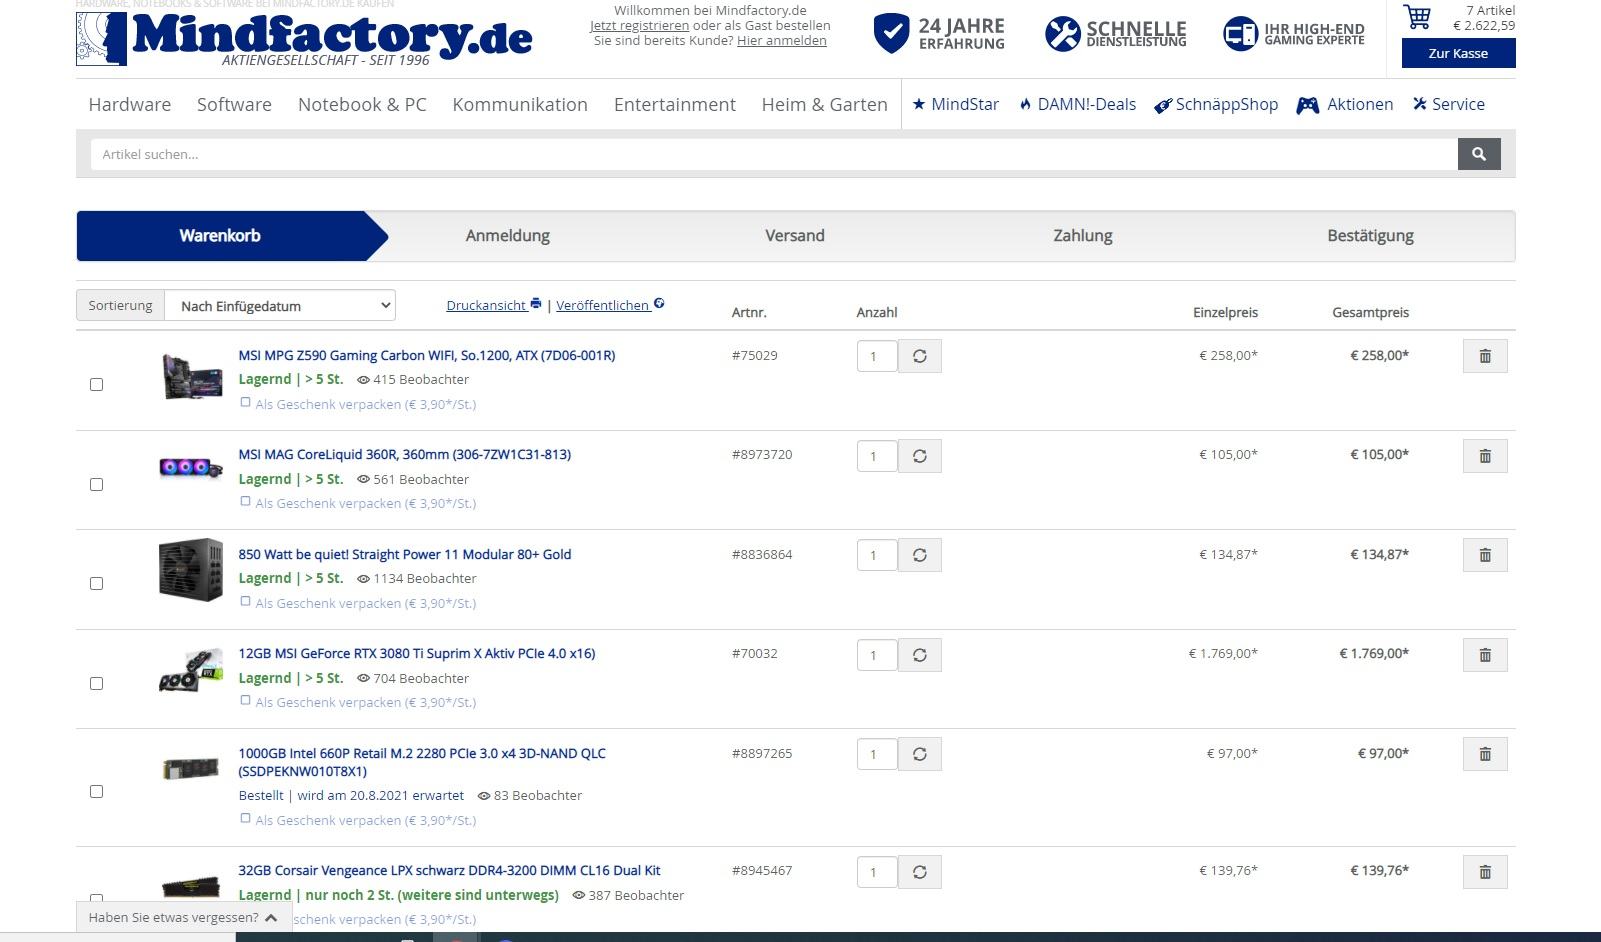Image resolution: width=1601 pixels, height=942 pixels.
Task: Refresh quantity for MSI MPG Z590 motherboard
Action: 920,356
